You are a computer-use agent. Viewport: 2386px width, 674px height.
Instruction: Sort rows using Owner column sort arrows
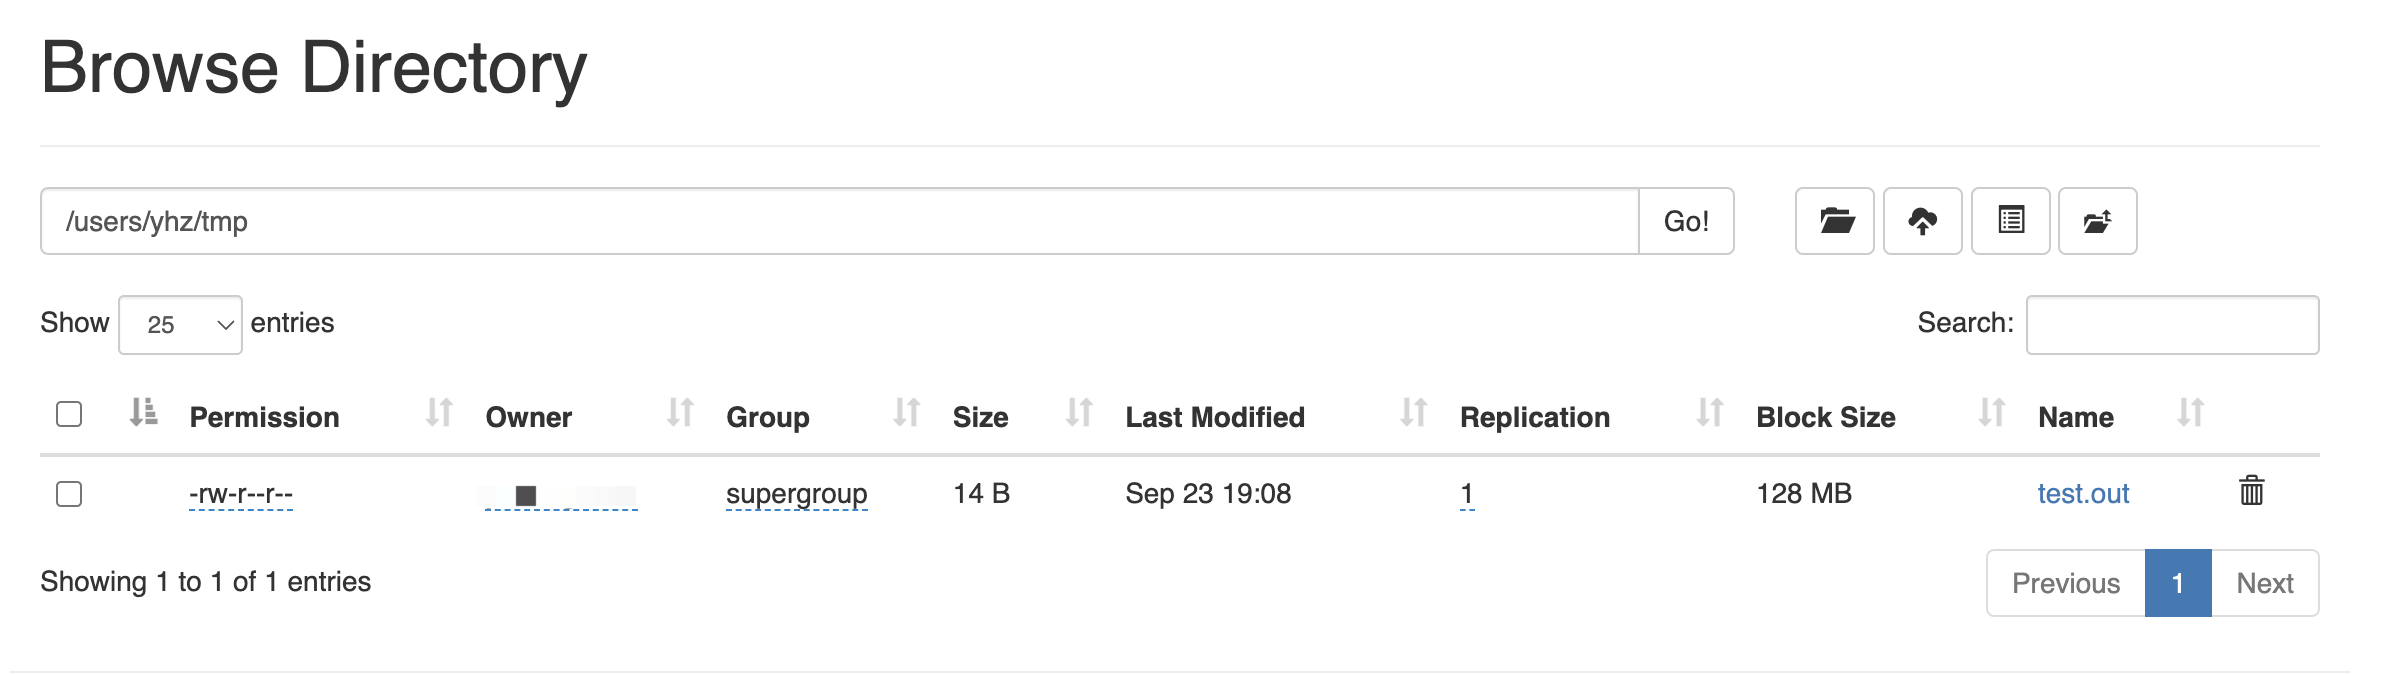(x=680, y=412)
